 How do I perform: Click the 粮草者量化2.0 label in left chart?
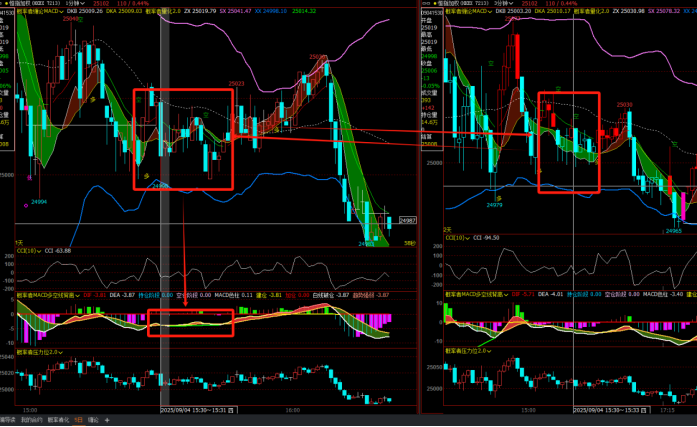165,12
